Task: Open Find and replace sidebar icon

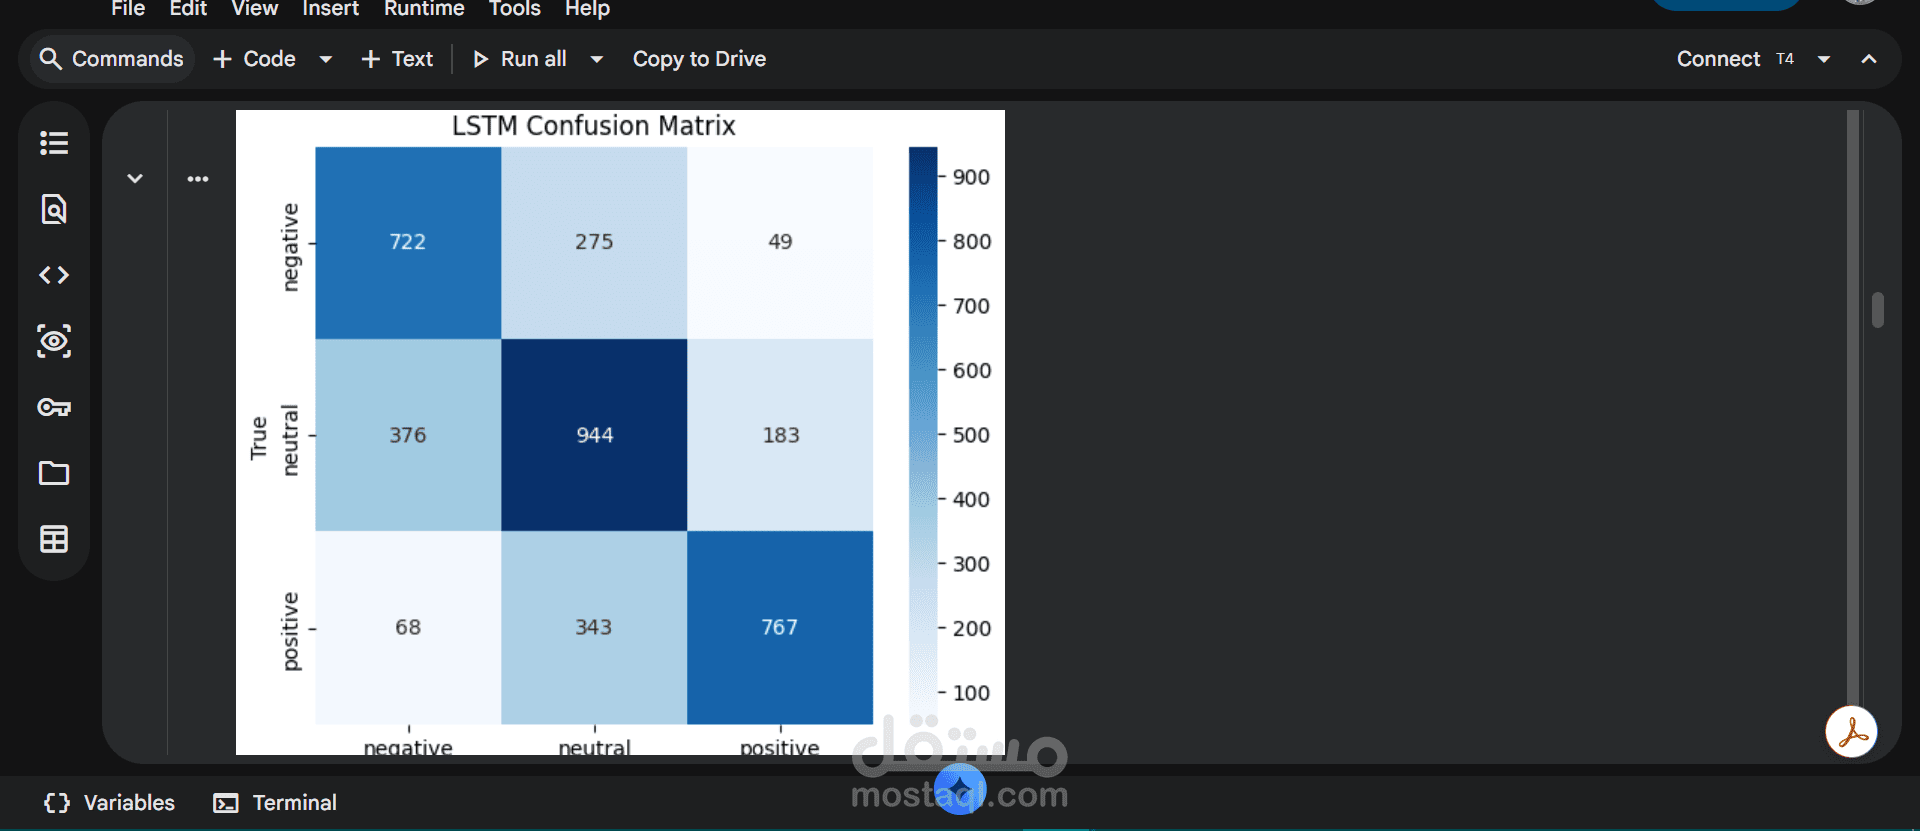Action: [54, 209]
